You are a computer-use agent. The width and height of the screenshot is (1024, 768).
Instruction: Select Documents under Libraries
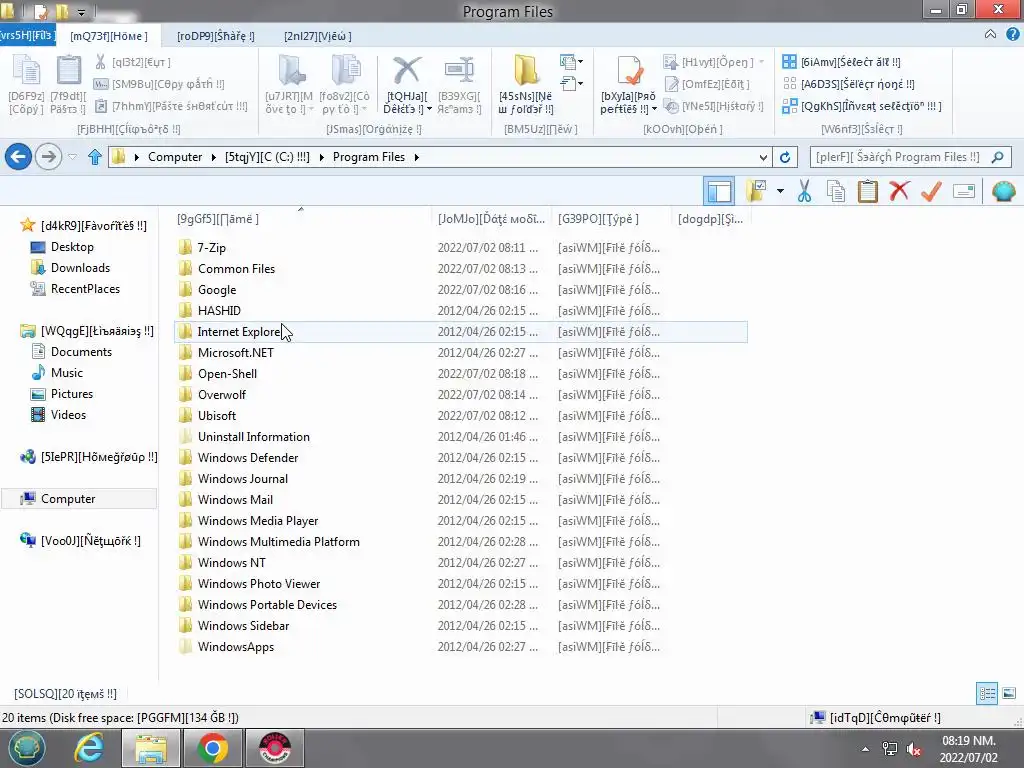coord(81,351)
